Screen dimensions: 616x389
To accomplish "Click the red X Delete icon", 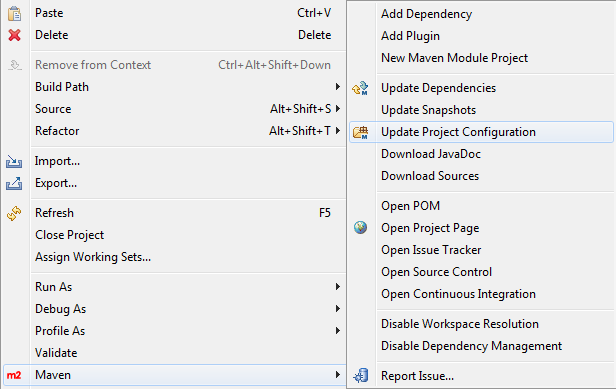I will tap(15, 35).
